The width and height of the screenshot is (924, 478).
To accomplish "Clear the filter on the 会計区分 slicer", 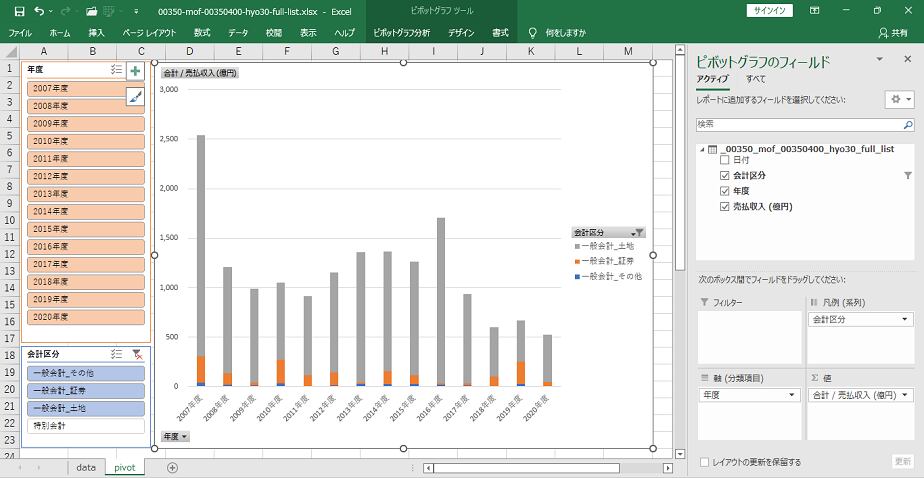I will tap(138, 354).
